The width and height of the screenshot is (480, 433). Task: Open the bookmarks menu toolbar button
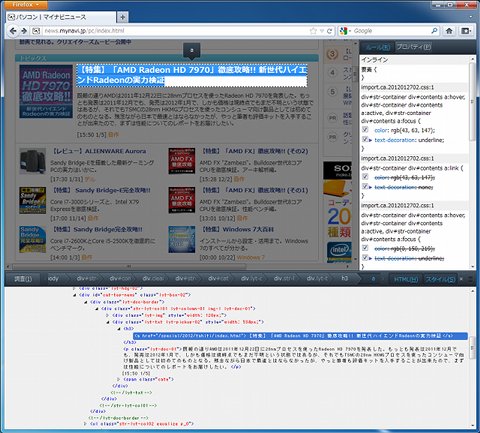(466, 31)
